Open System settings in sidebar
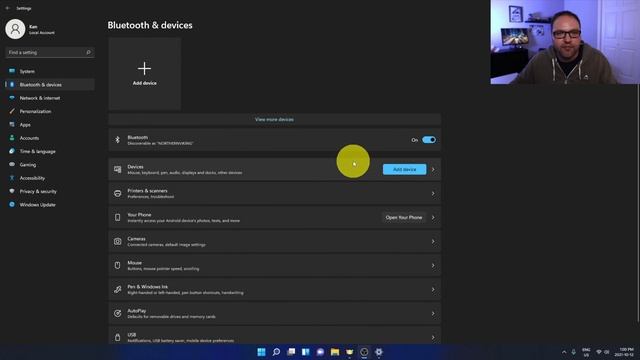The height and width of the screenshot is (360, 640). (x=49, y=71)
